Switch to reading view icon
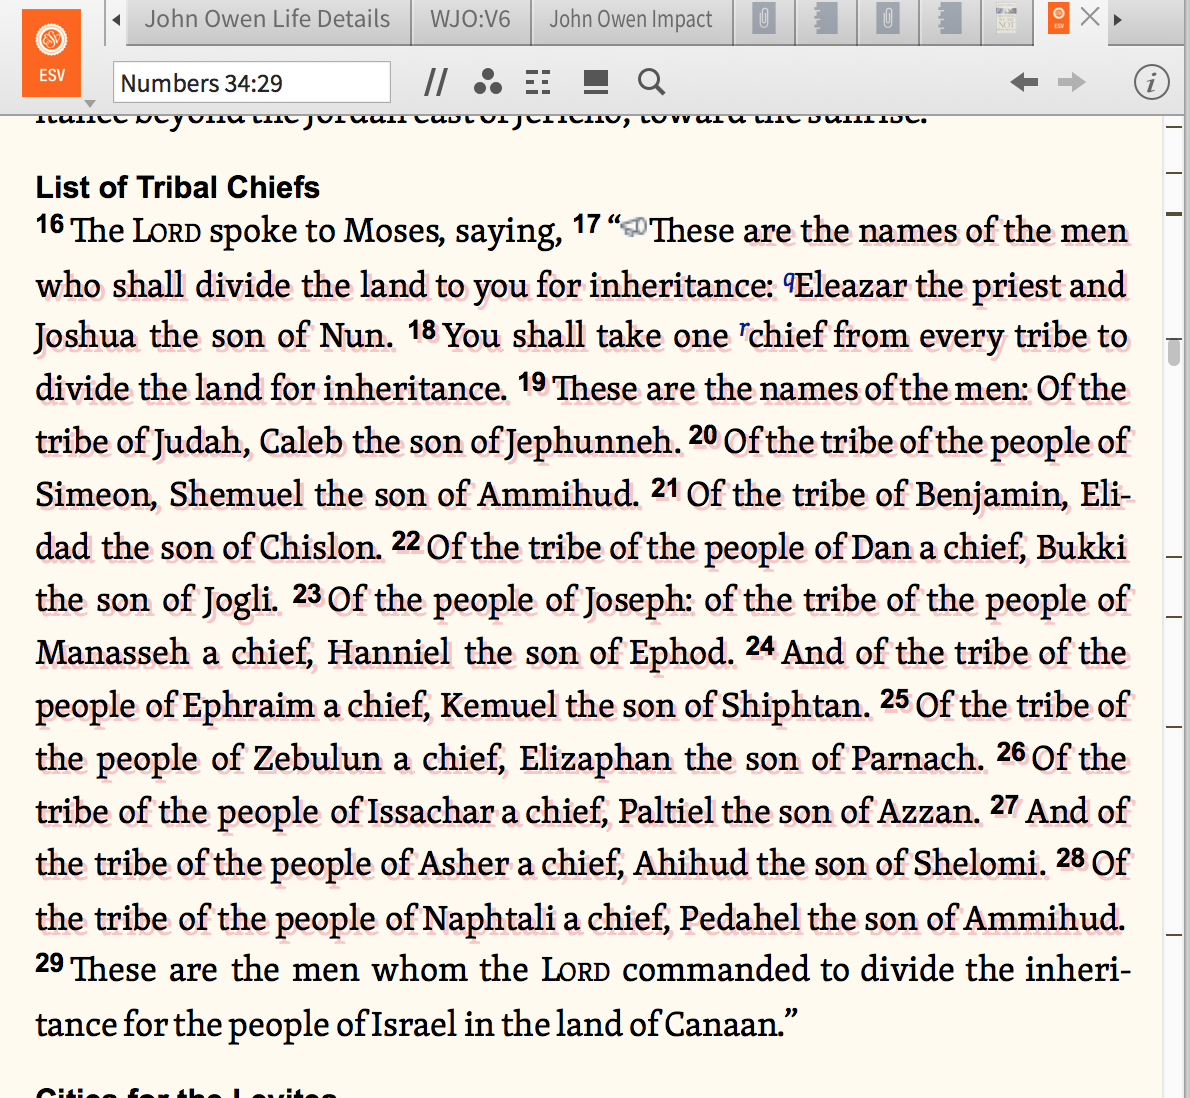Viewport: 1190px width, 1098px height. pos(596,82)
